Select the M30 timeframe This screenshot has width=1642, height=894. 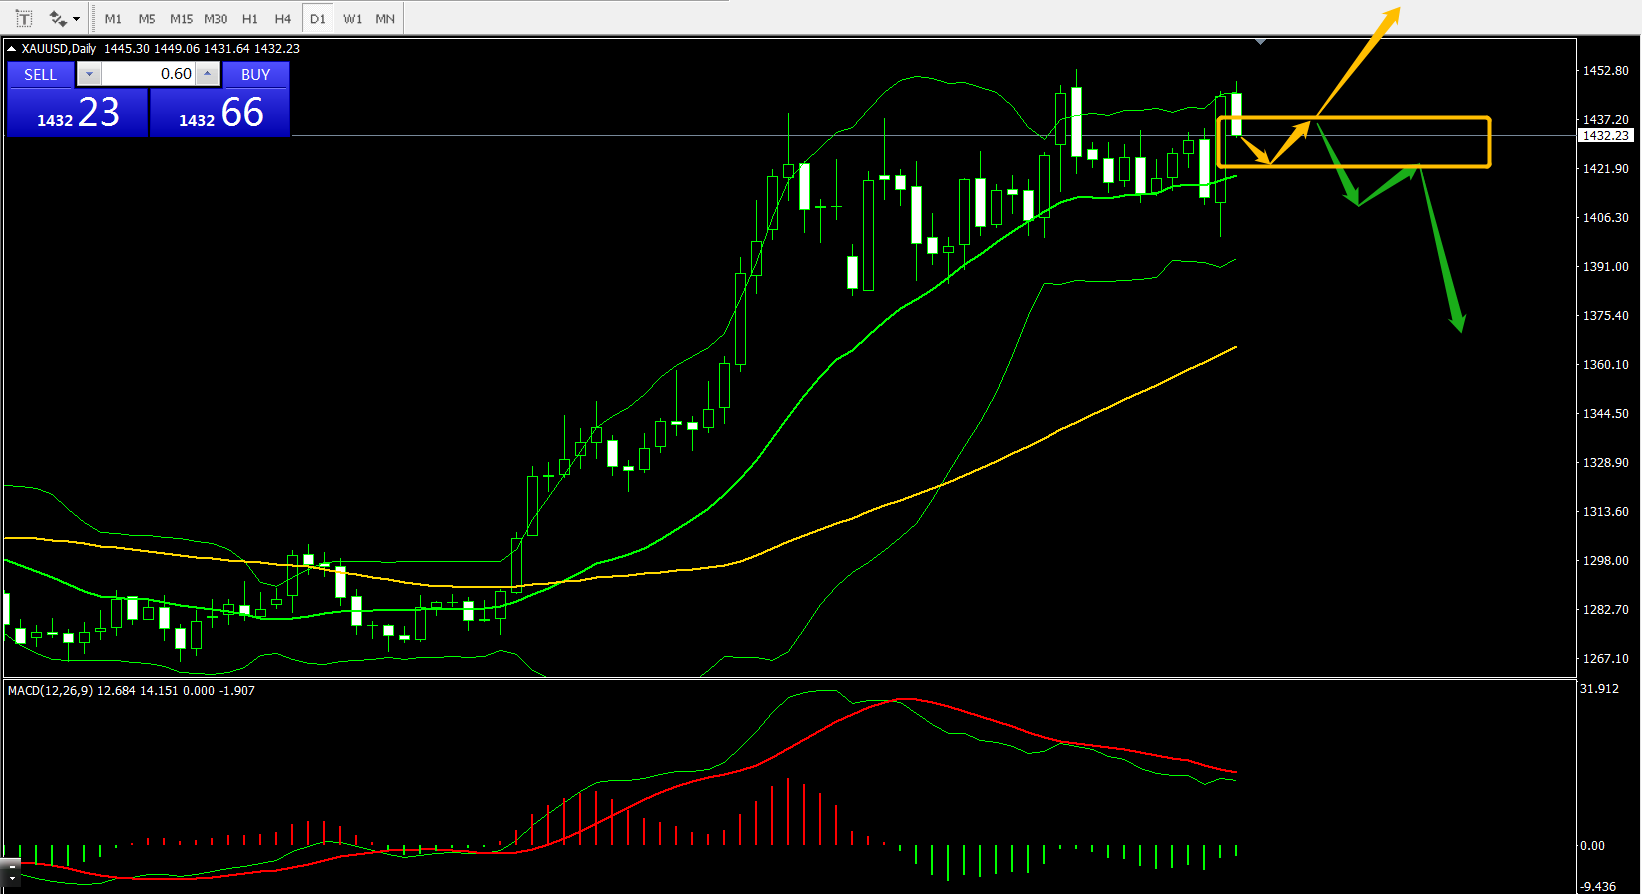(x=215, y=19)
